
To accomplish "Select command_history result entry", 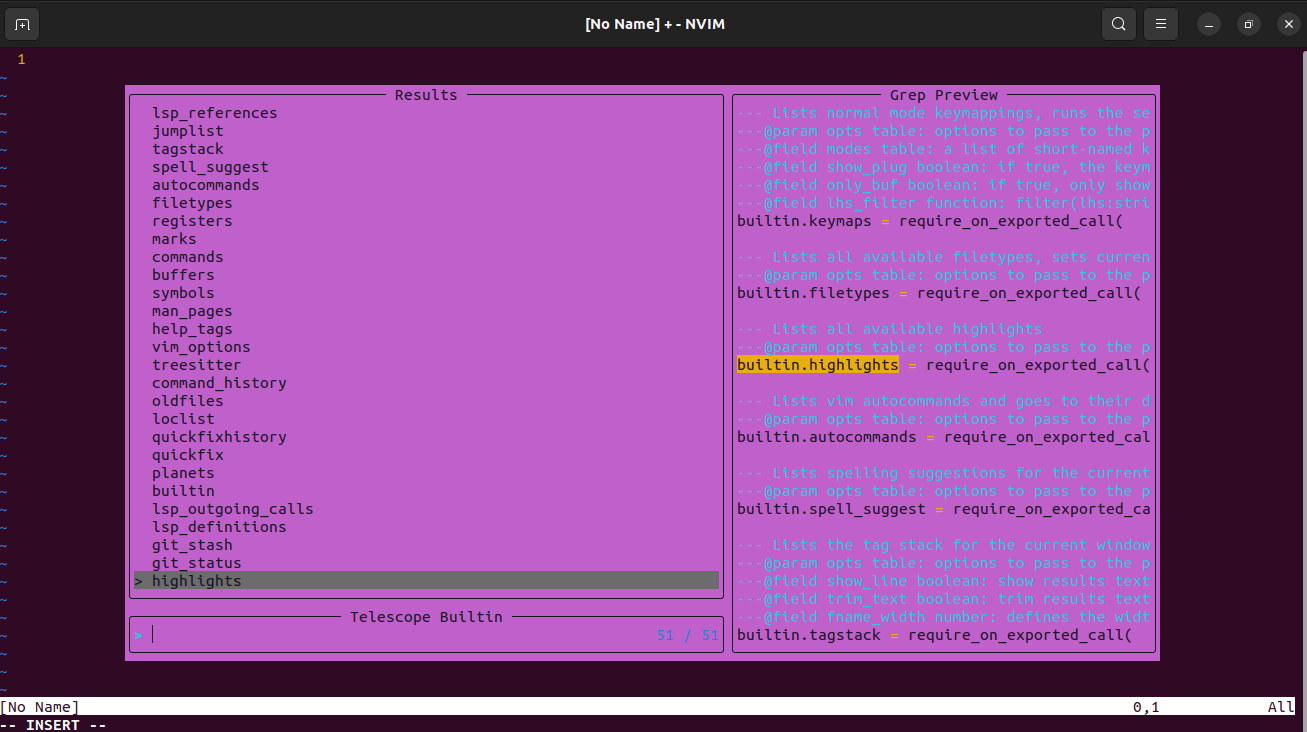I will [x=219, y=383].
